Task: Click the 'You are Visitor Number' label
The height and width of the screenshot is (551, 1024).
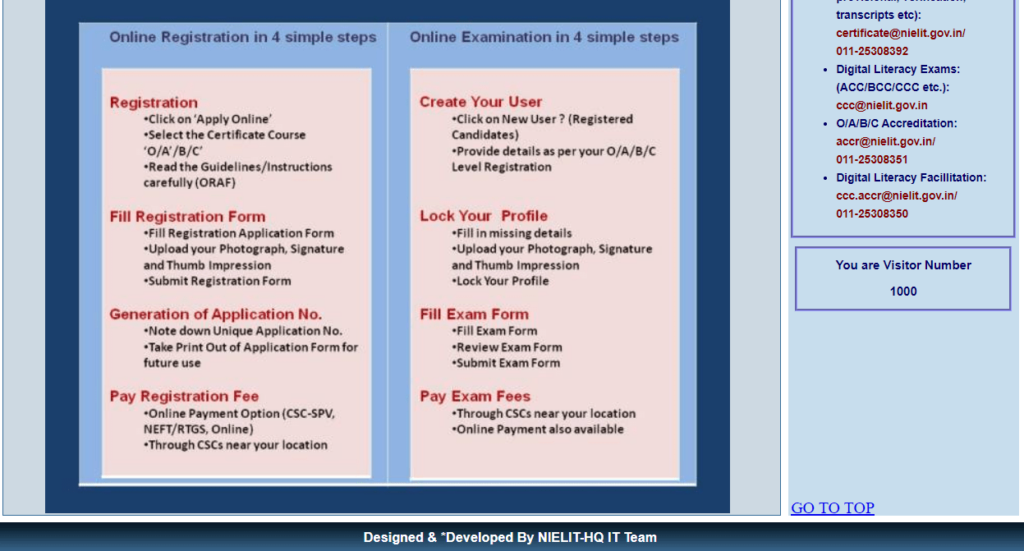Action: point(903,265)
